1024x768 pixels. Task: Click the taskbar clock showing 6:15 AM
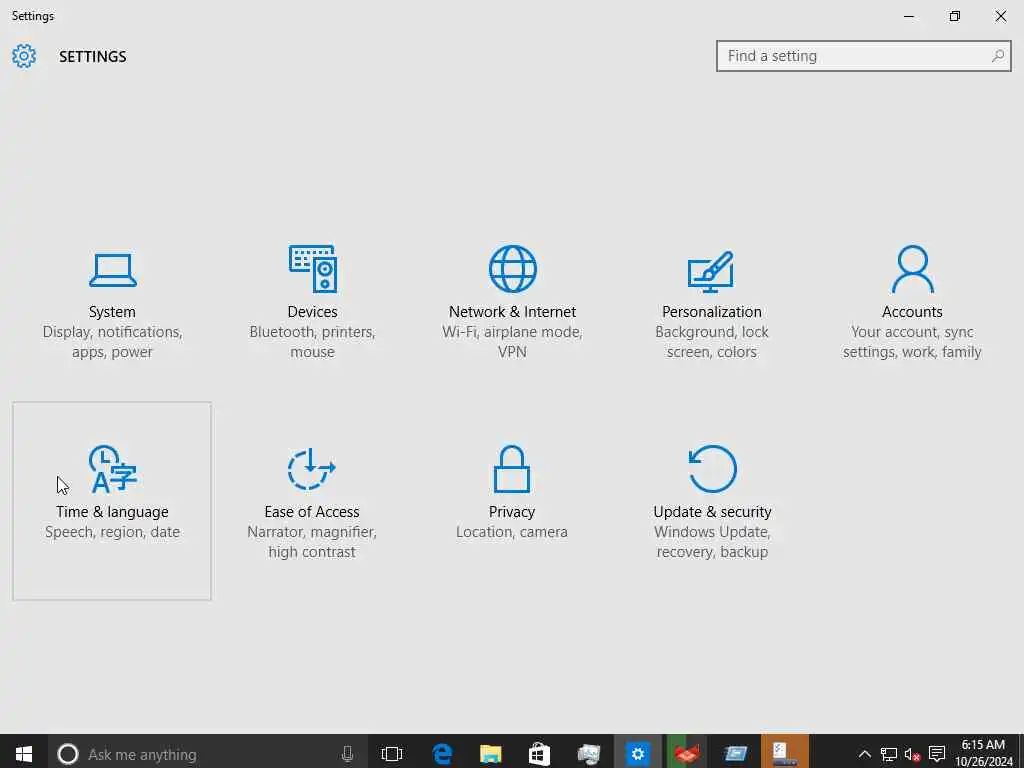pos(984,753)
